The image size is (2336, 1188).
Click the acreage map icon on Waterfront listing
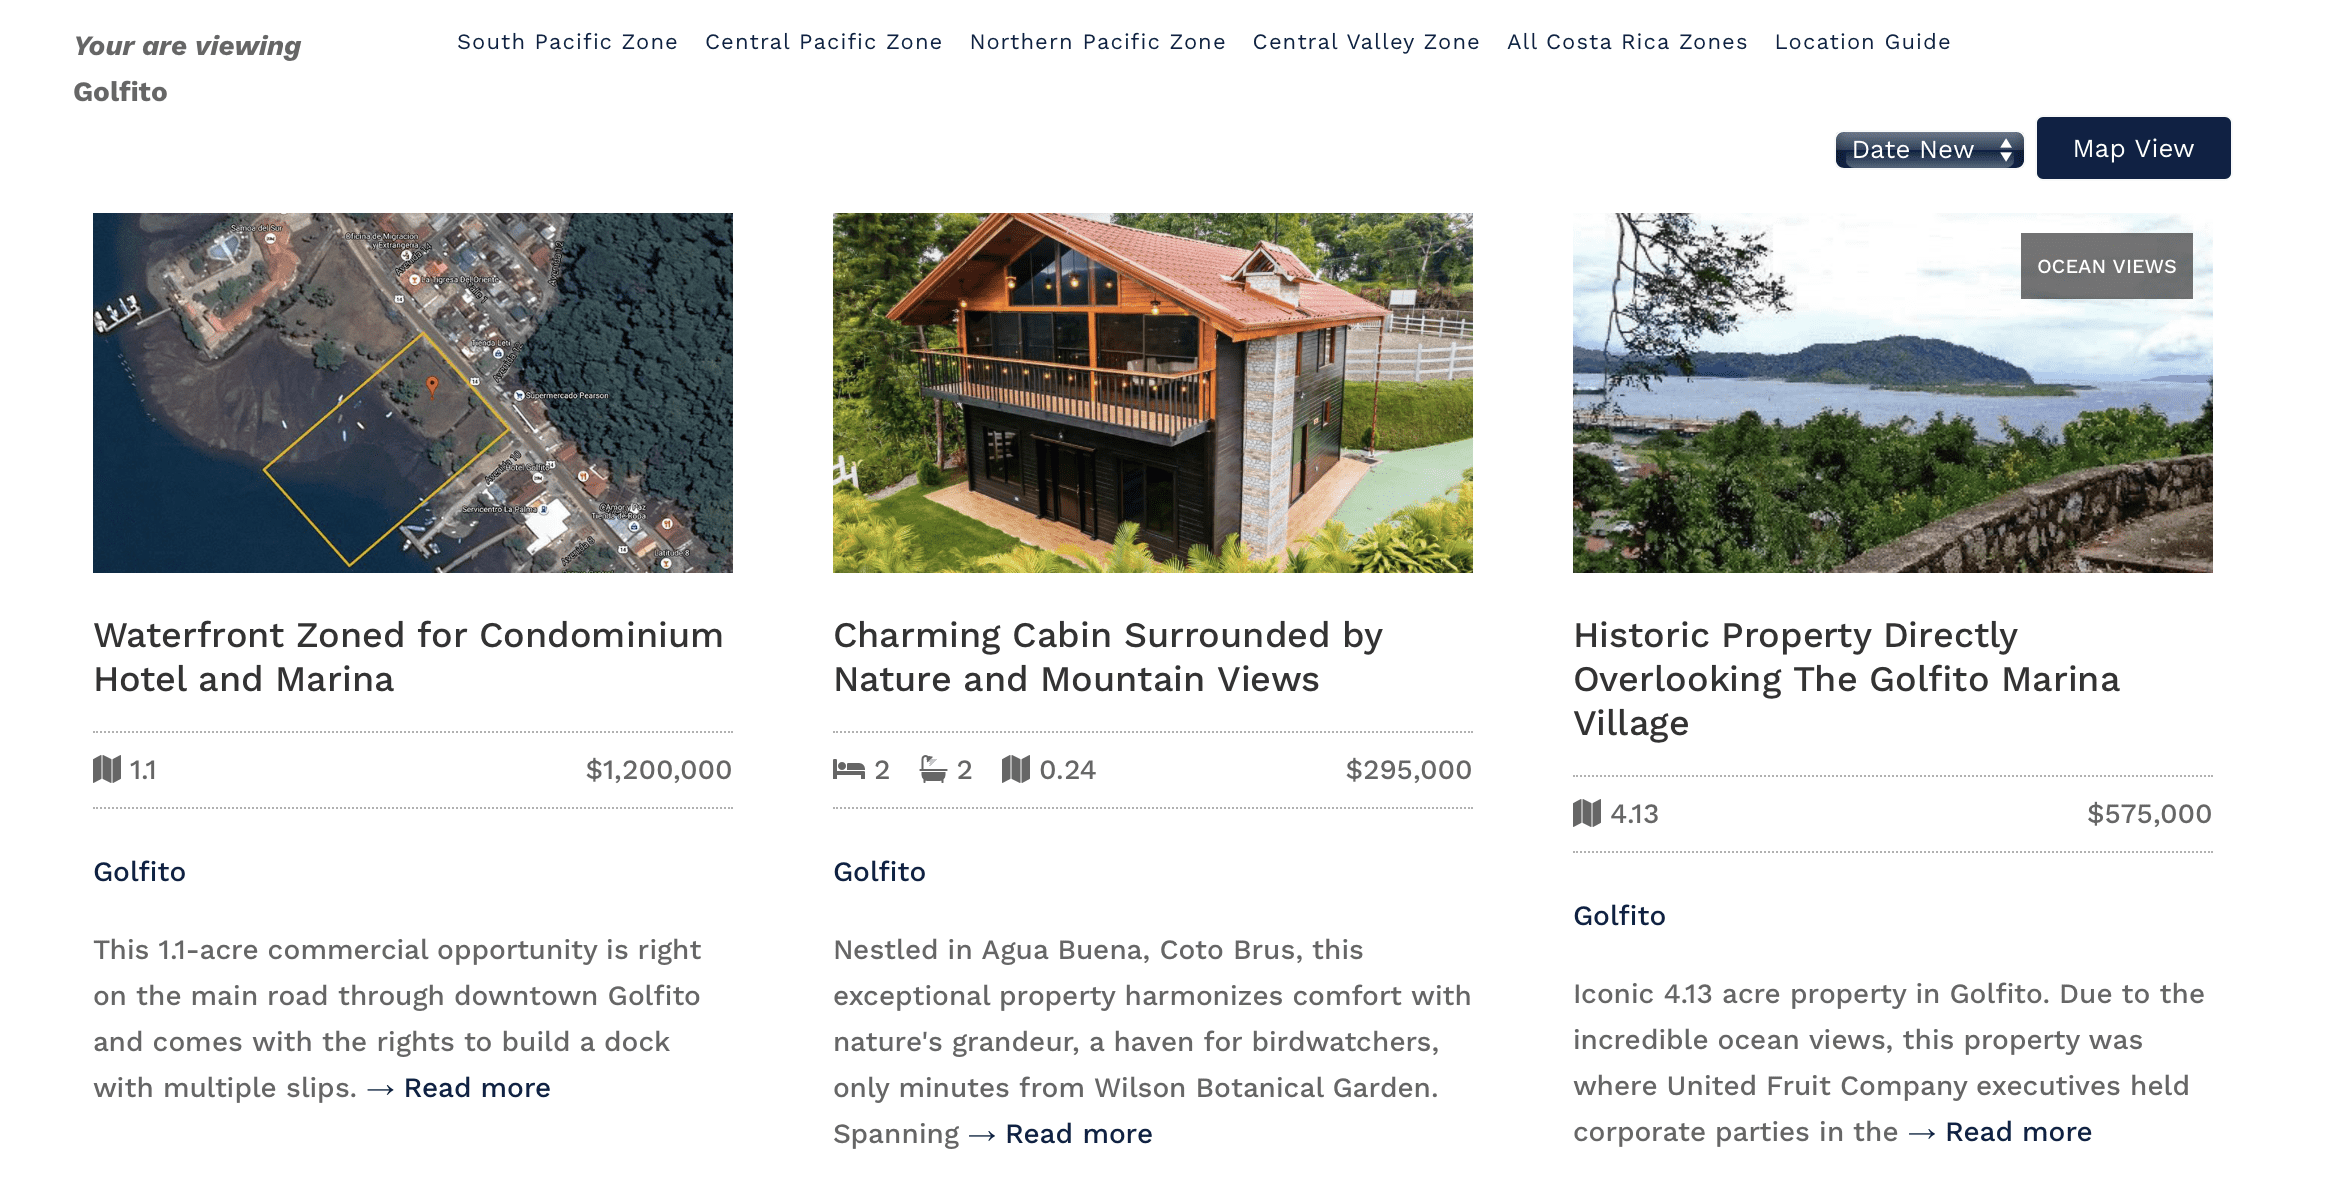coord(107,769)
